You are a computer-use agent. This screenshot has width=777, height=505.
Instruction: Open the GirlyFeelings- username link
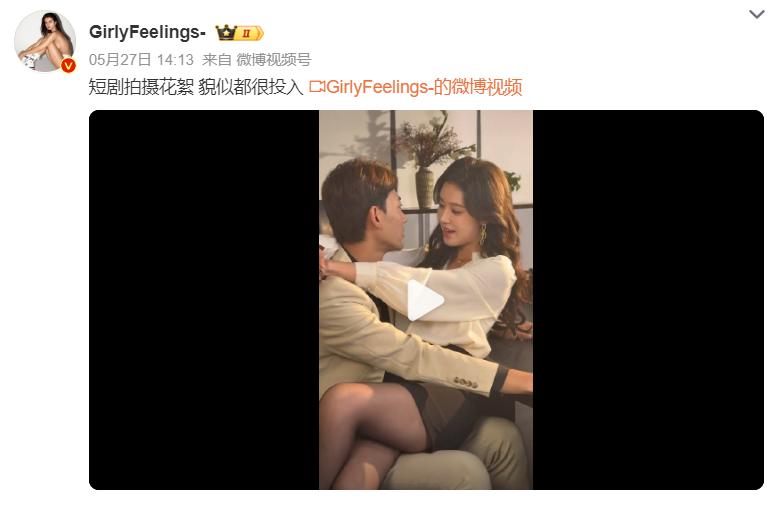point(147,32)
